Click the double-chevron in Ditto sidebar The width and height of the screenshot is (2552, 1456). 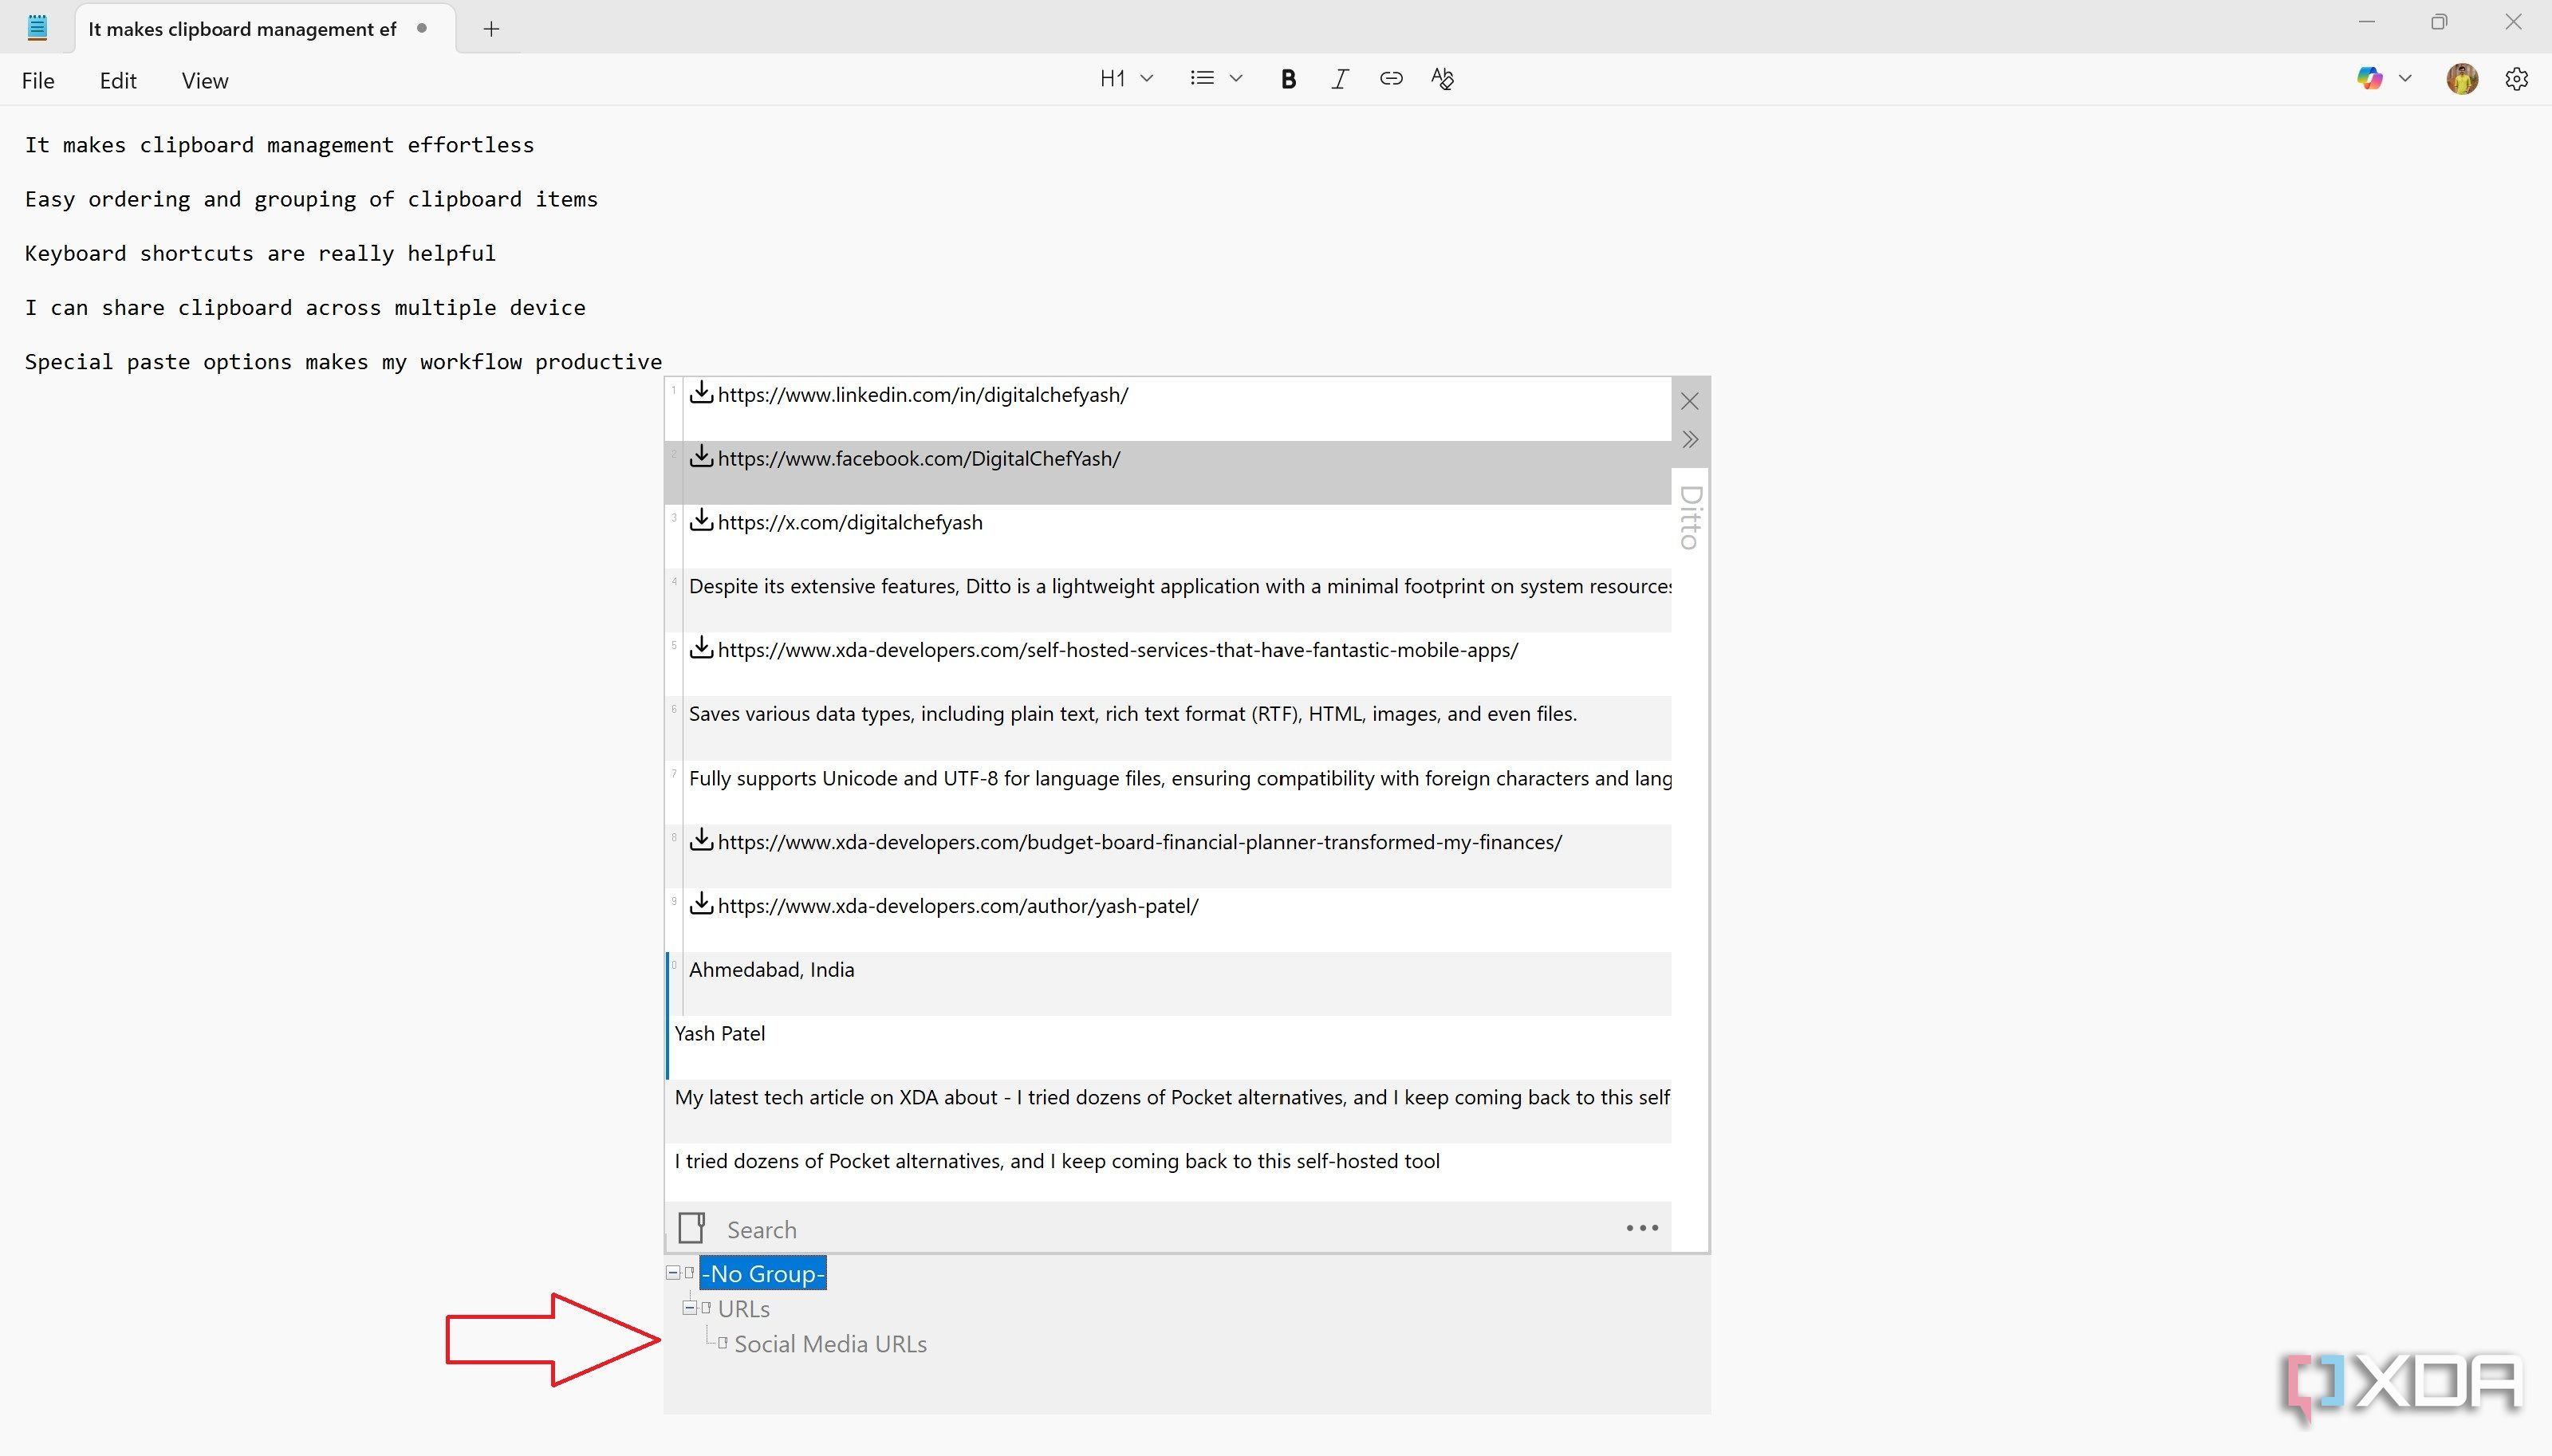[x=1690, y=439]
